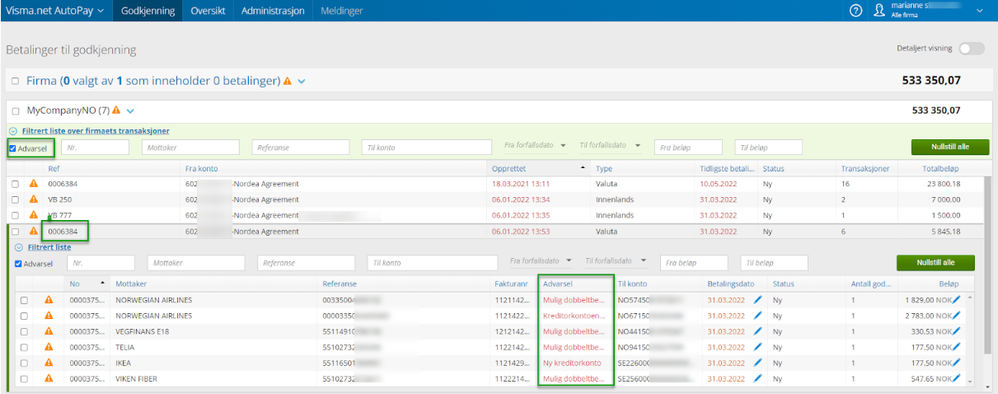Uncheck the lower Advarsel filter checkbox
The width and height of the screenshot is (998, 394).
[18, 264]
